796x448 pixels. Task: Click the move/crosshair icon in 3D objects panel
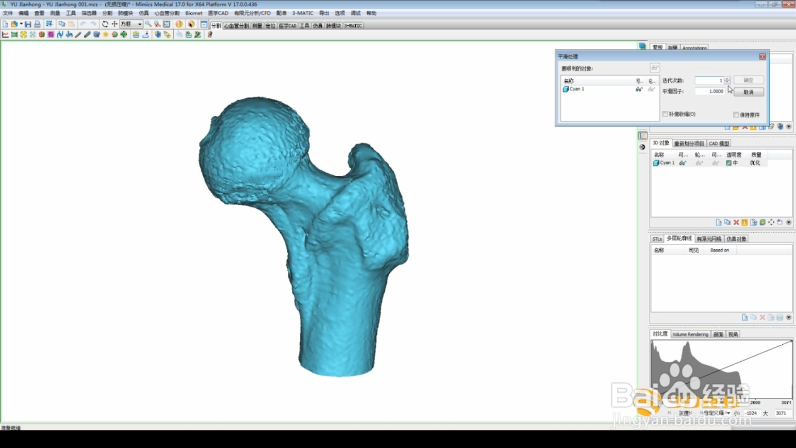coord(771,222)
